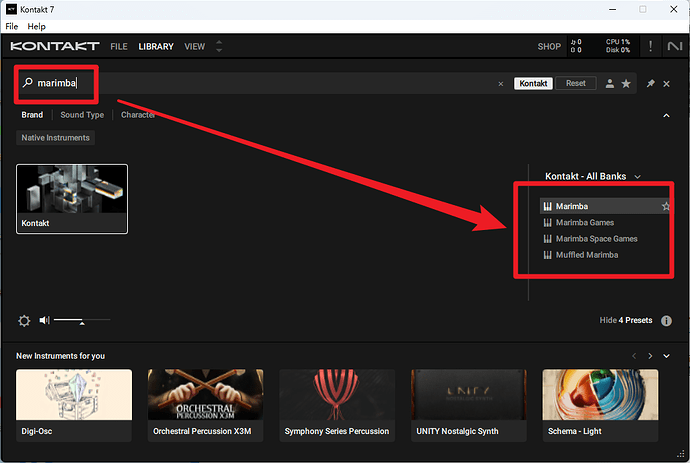Pin the browser with the pin icon
This screenshot has width=690, height=463.
click(x=650, y=83)
